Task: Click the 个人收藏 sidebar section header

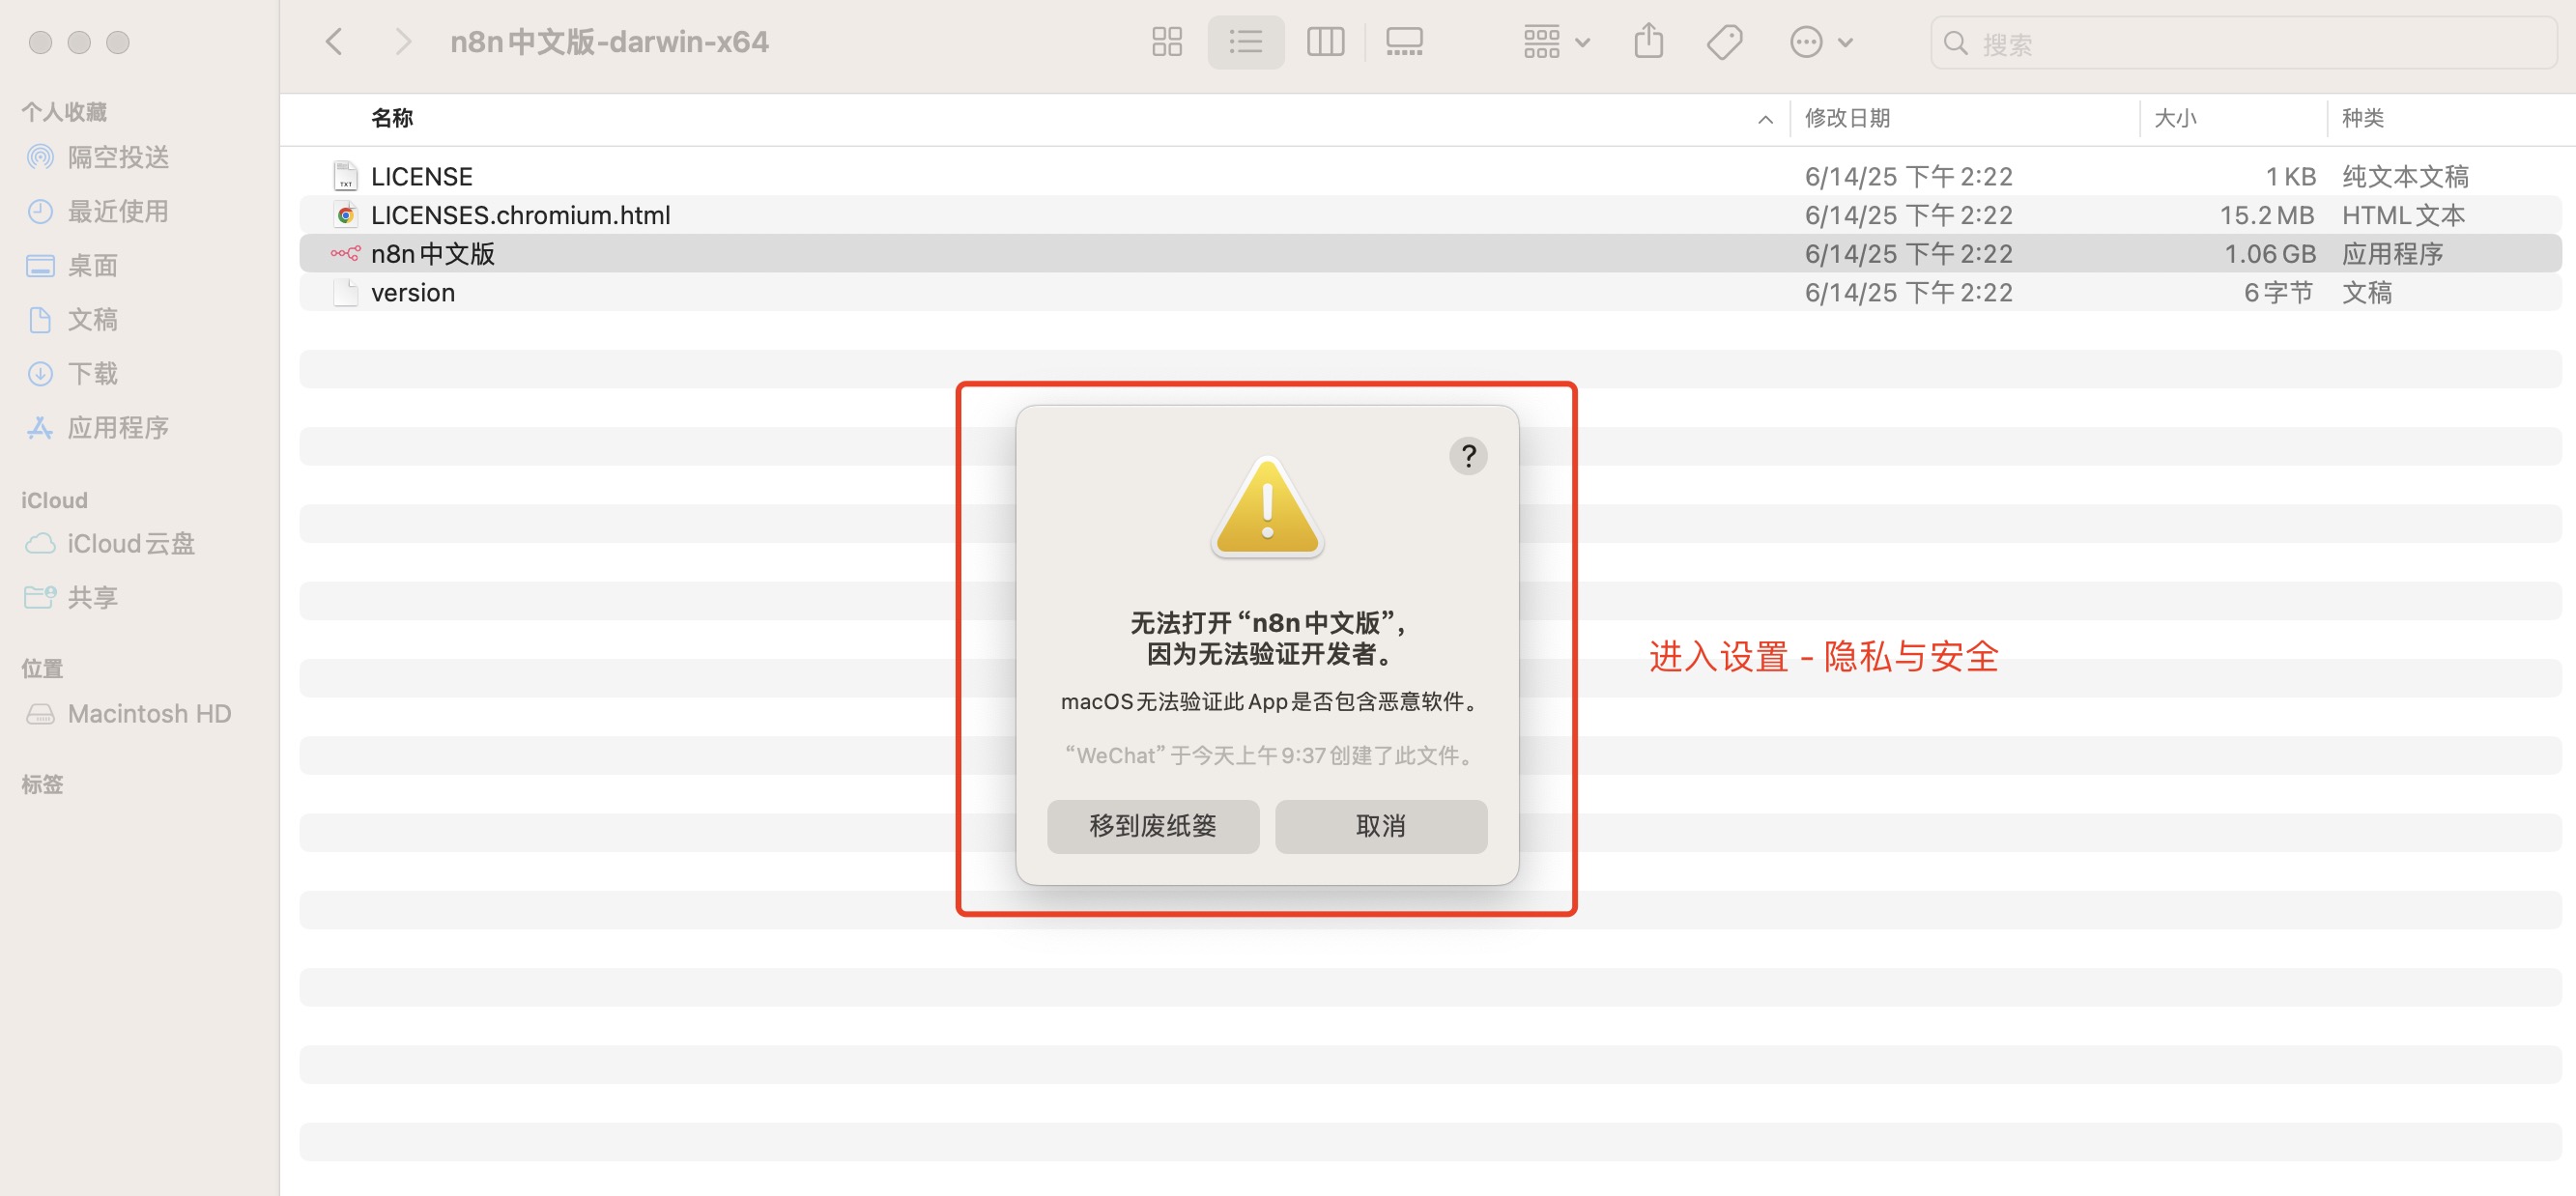Action: 64,111
